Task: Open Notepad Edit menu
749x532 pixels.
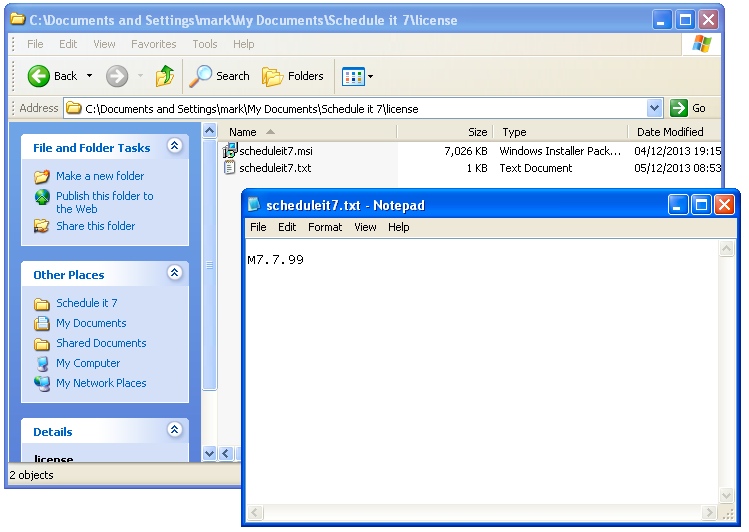Action: (x=287, y=227)
